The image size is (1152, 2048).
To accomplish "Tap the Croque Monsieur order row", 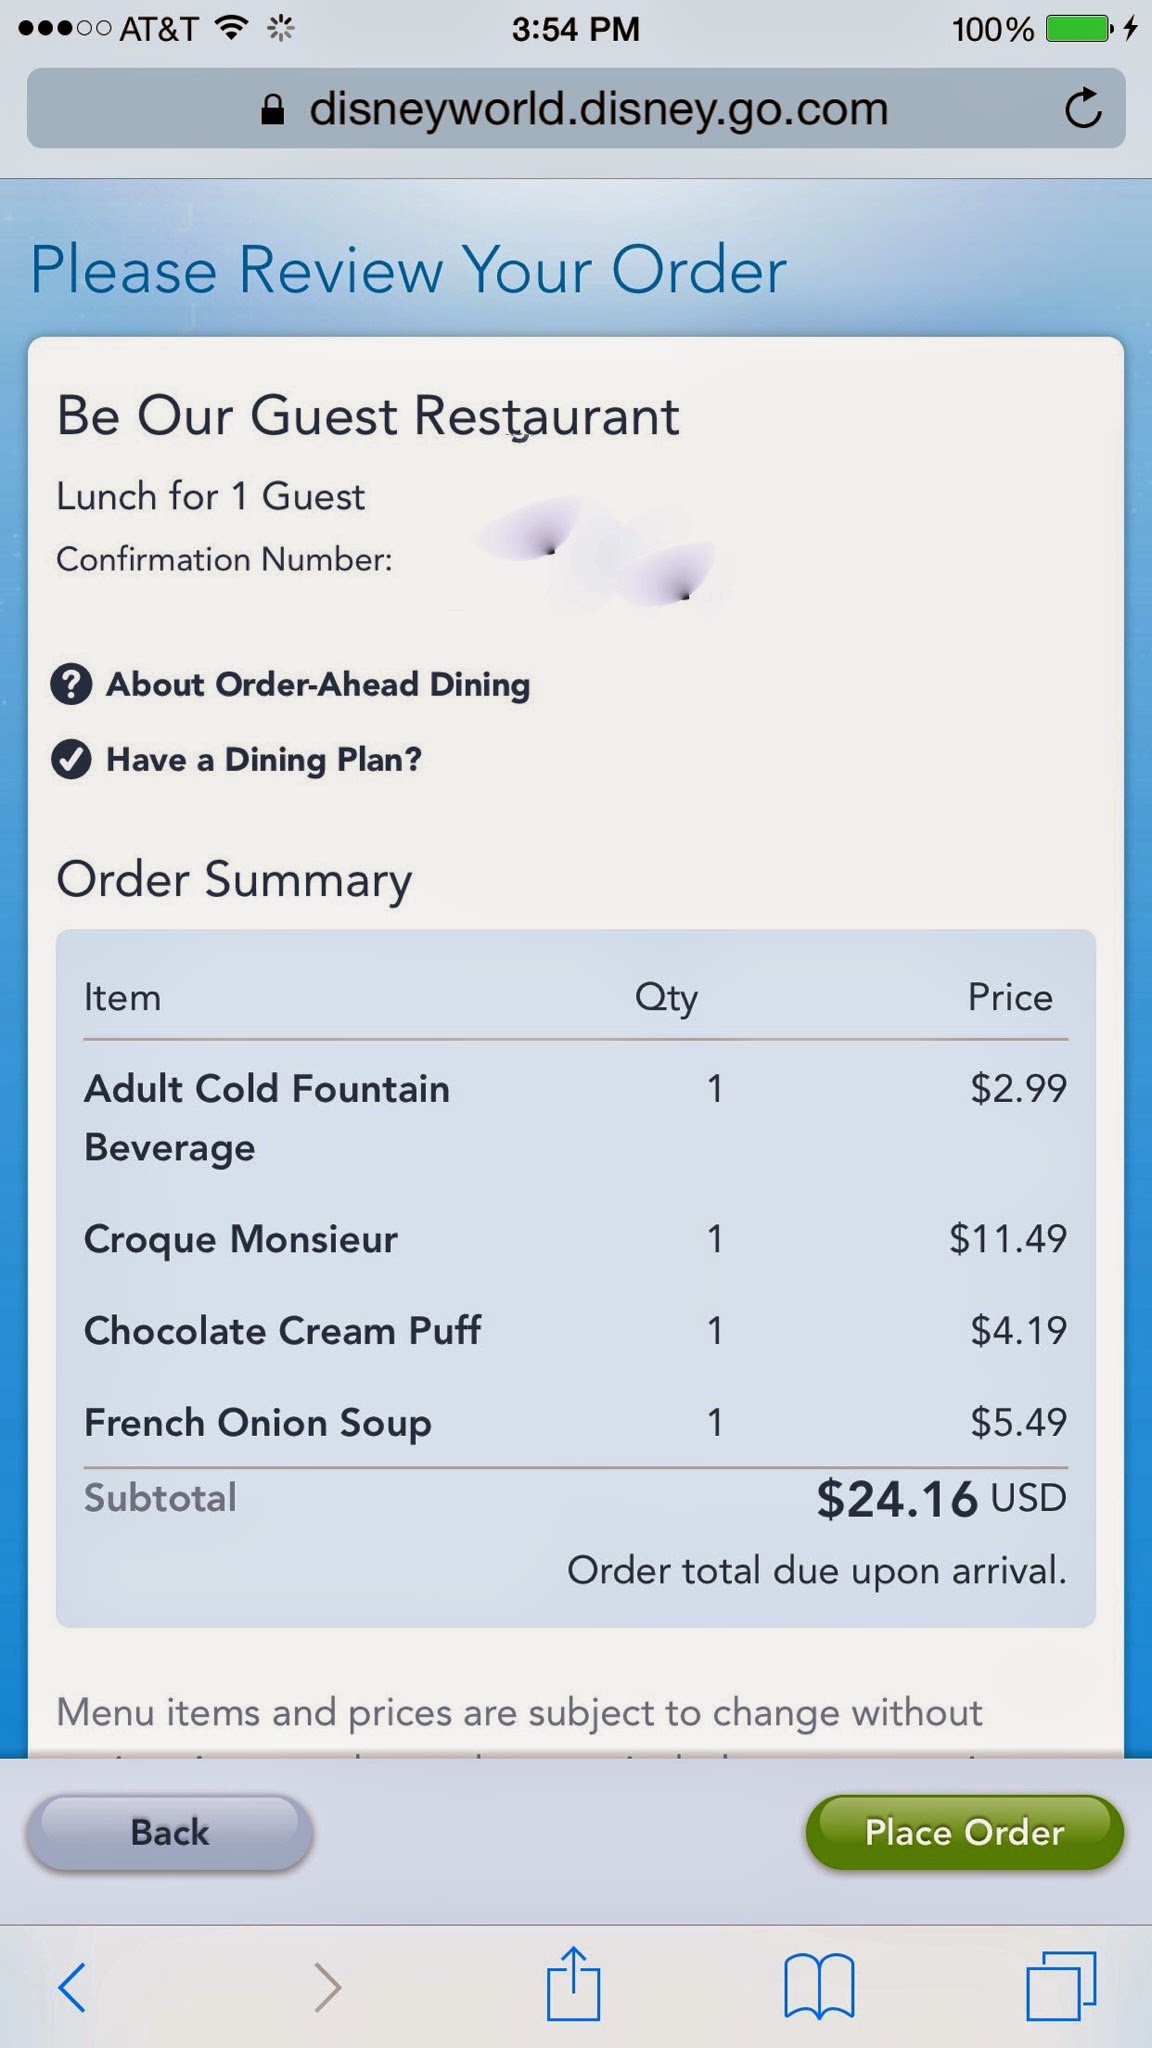I will click(x=241, y=1239).
